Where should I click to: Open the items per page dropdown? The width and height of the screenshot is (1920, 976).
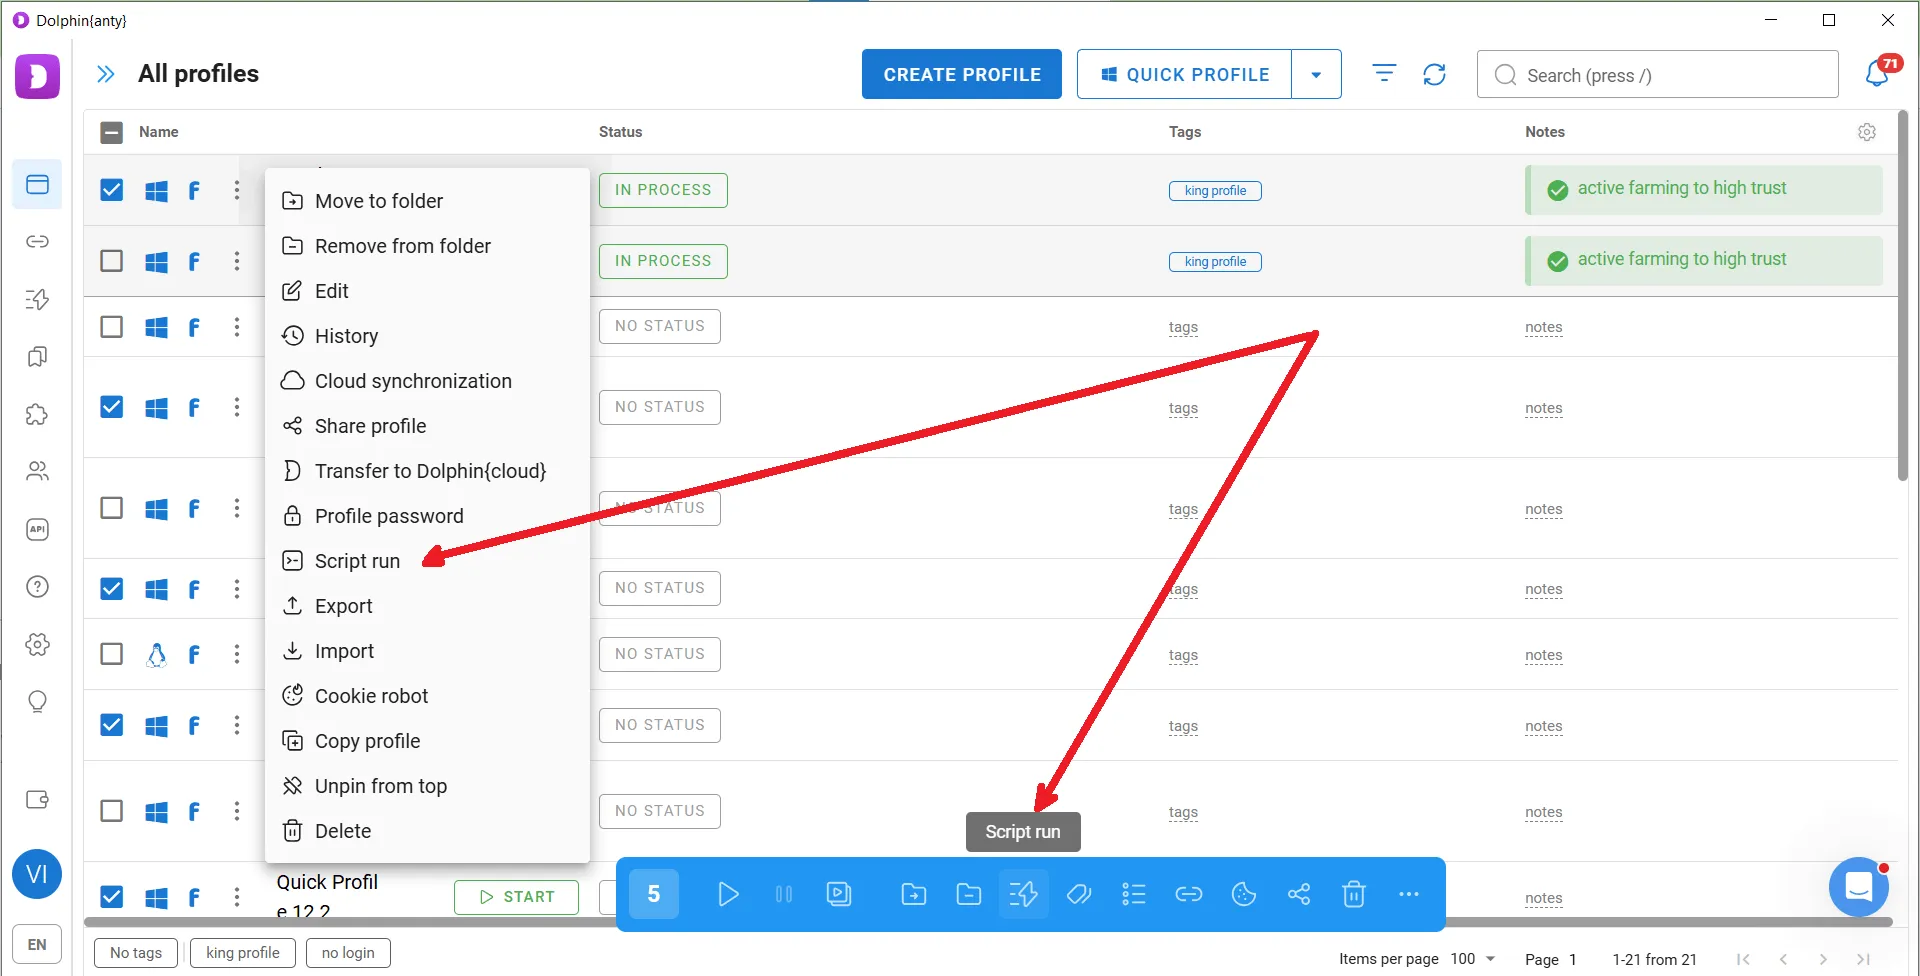(1474, 959)
